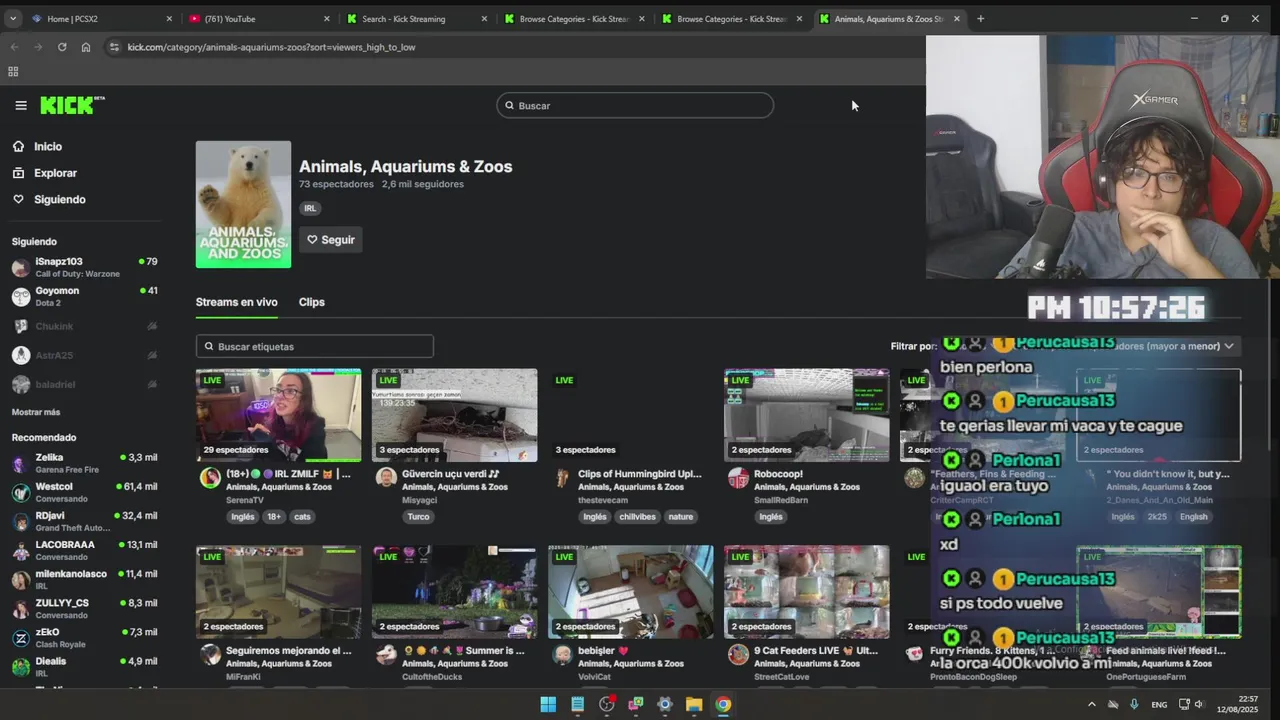1280x720 pixels.
Task: Select the chillvibes tag
Action: click(636, 517)
